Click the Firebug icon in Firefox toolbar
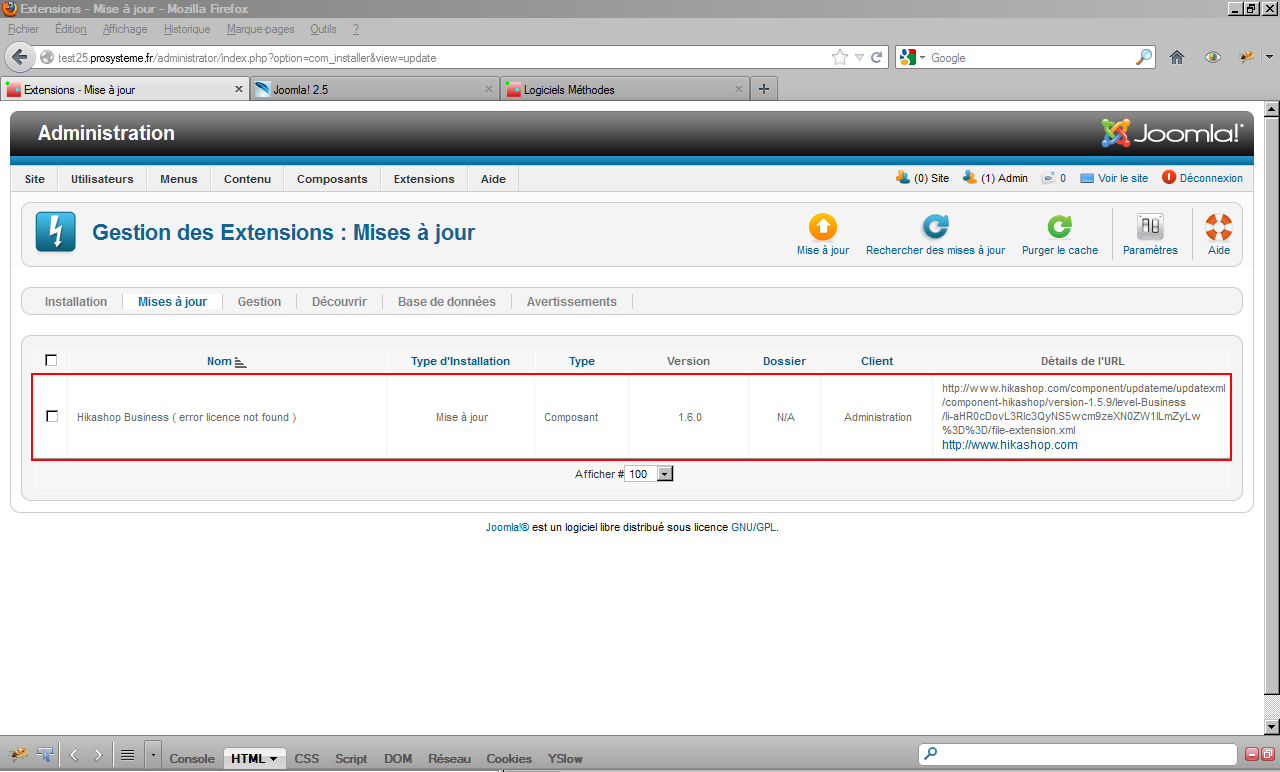The image size is (1280, 772). 1248,58
